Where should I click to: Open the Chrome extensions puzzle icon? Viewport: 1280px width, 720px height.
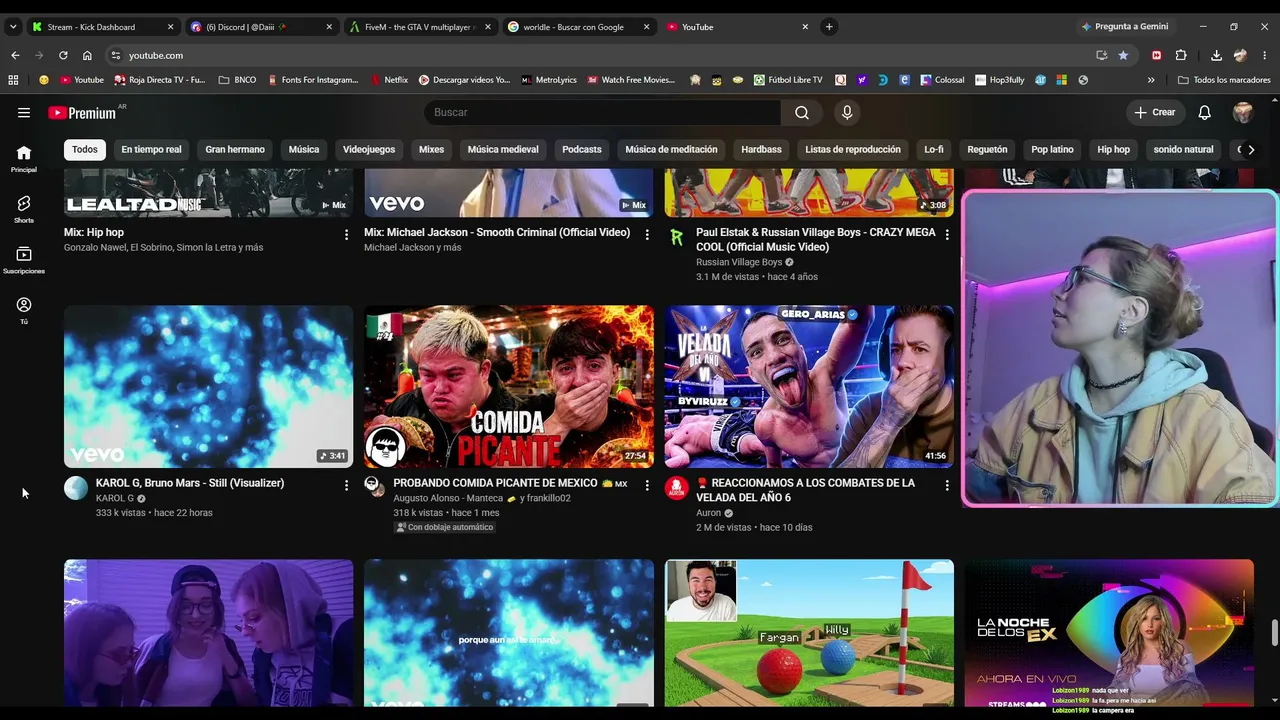(x=1181, y=55)
